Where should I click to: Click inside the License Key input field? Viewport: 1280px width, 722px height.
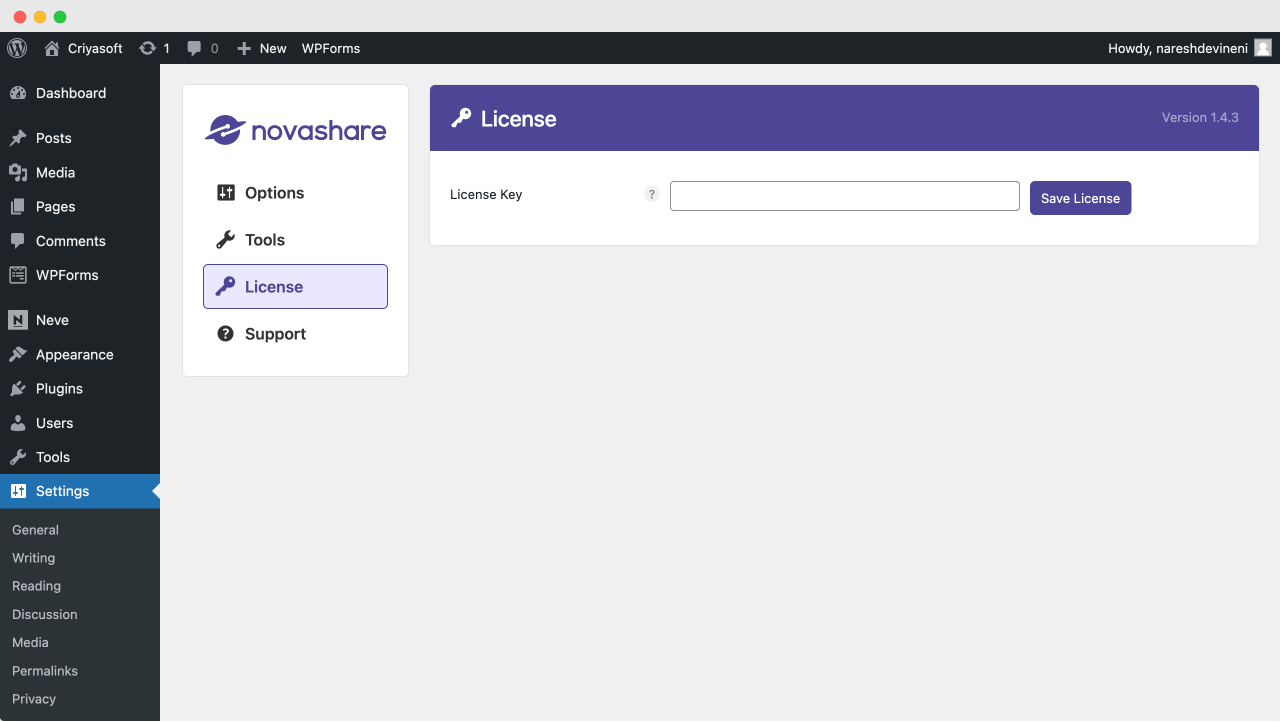[845, 196]
